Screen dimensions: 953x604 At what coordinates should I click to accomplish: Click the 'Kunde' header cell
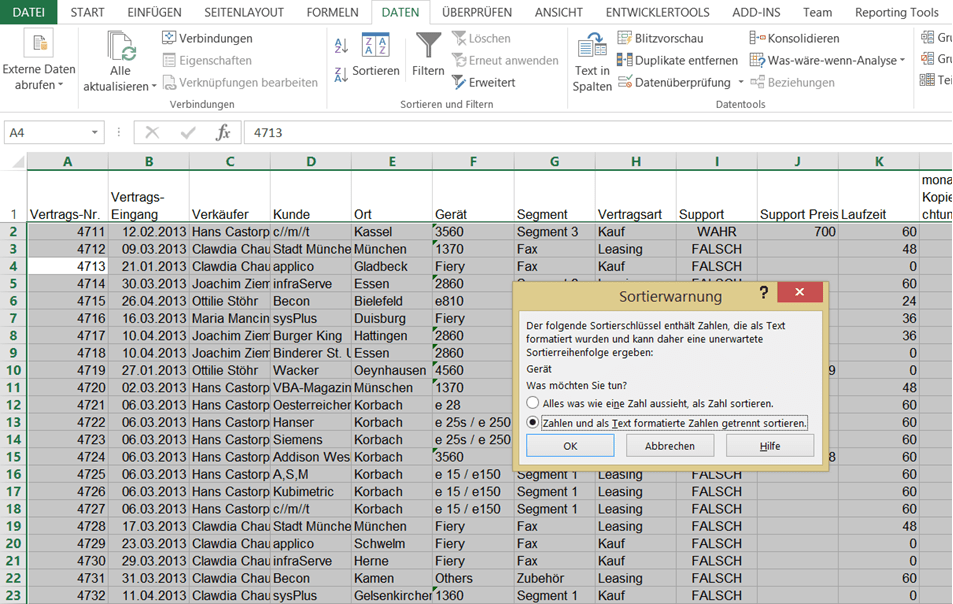click(x=311, y=197)
